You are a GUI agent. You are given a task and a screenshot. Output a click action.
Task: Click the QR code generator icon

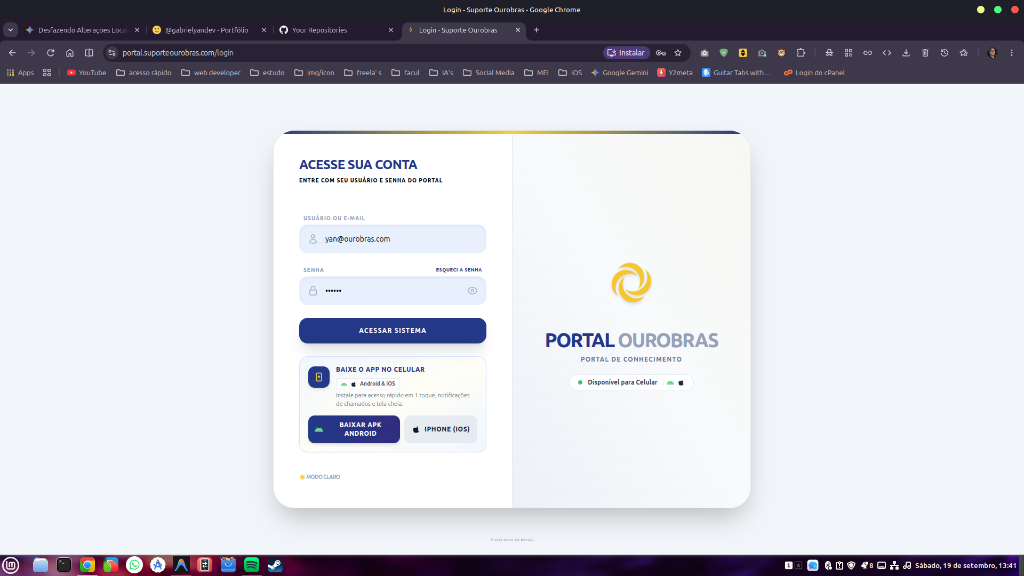[848, 53]
